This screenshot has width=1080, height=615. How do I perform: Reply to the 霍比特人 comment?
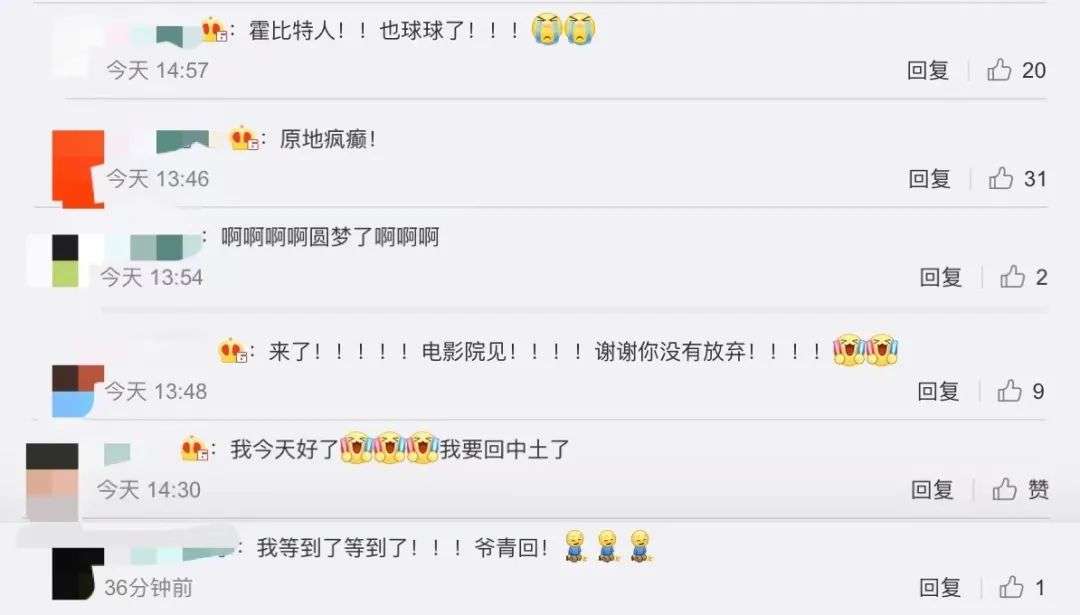point(928,70)
